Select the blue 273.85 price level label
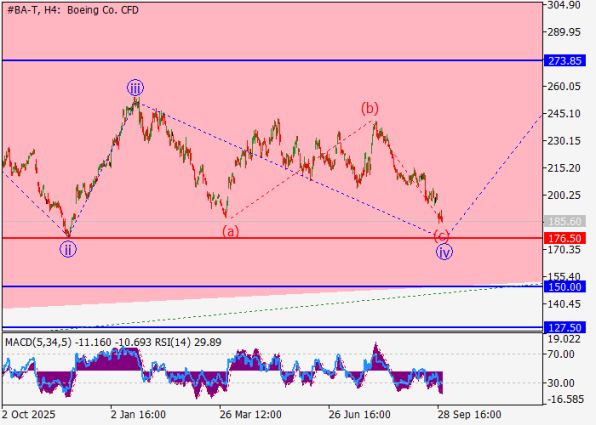Image resolution: width=596 pixels, height=425 pixels. point(564,60)
